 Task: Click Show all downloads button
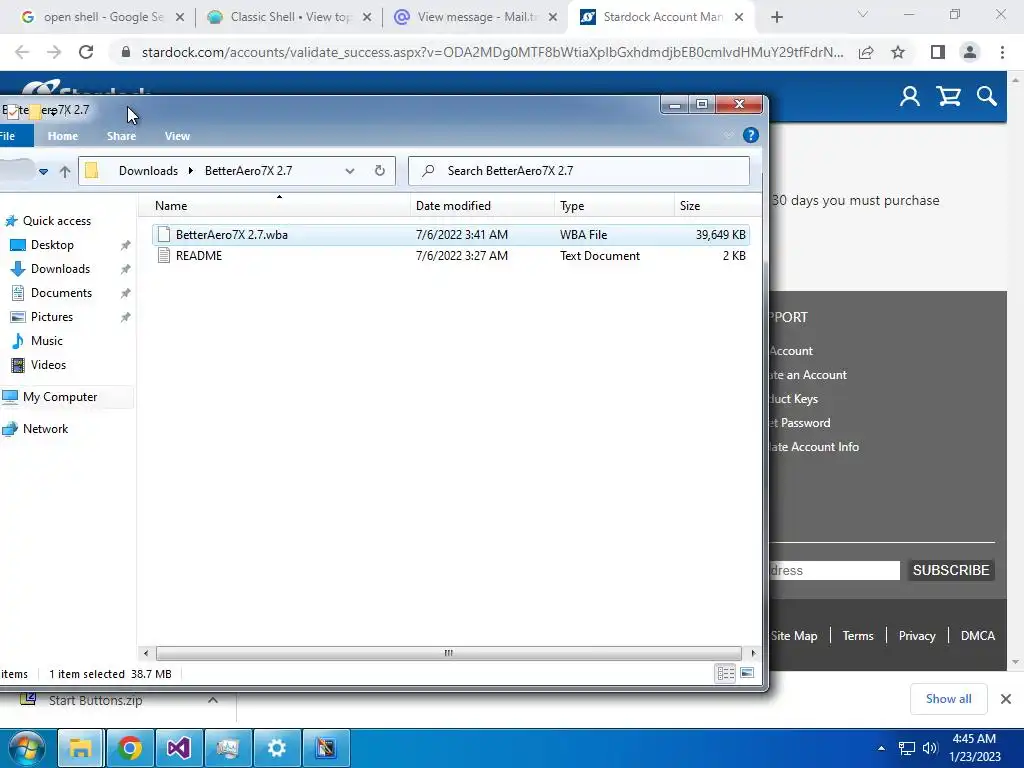[948, 699]
